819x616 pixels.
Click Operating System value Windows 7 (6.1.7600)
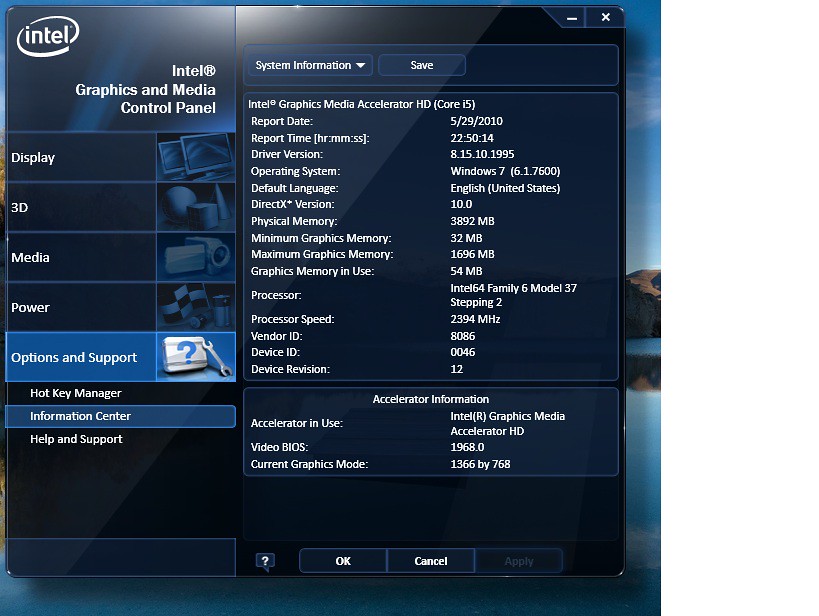[505, 171]
